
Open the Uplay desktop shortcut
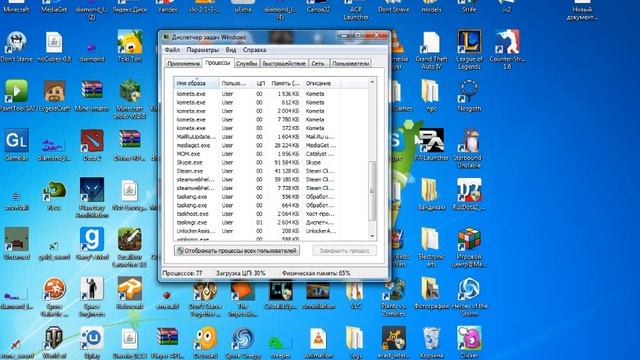point(92,342)
